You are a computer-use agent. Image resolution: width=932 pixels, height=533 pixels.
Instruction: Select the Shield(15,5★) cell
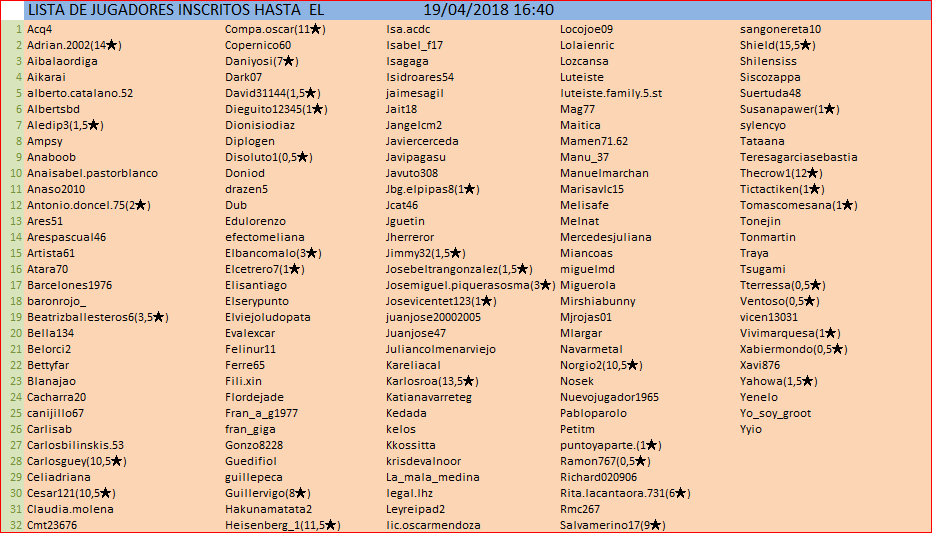pyautogui.click(x=777, y=45)
